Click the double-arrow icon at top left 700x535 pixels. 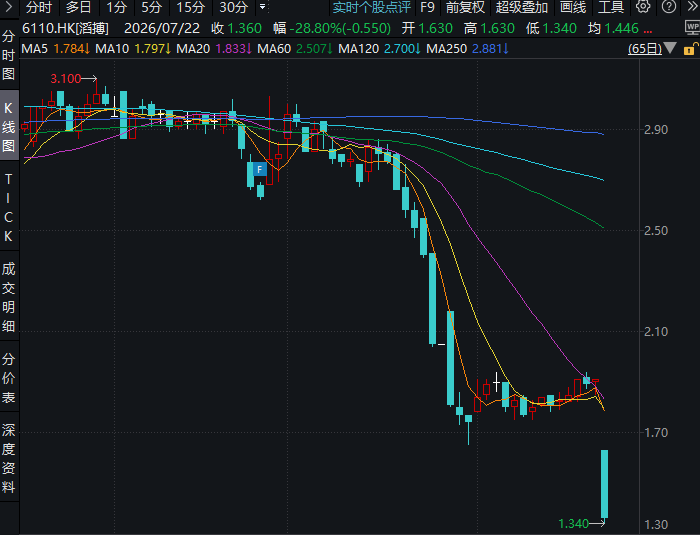coord(9,7)
